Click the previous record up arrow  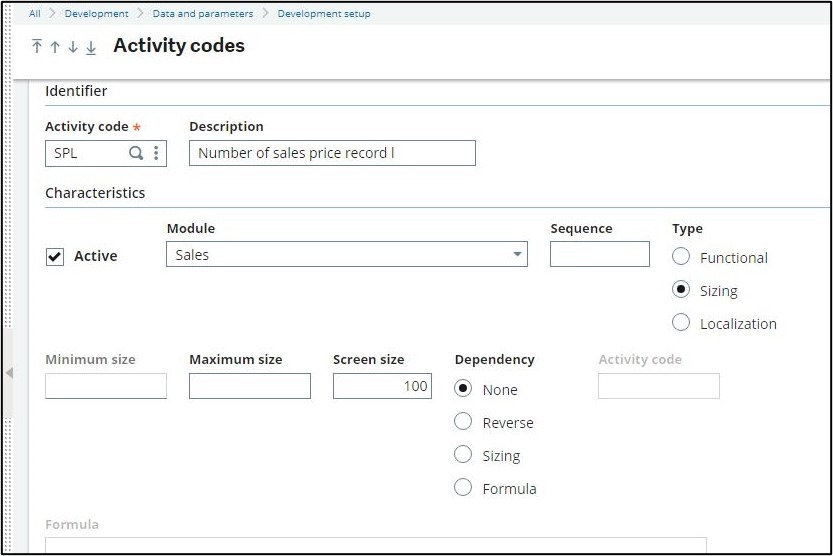point(55,47)
